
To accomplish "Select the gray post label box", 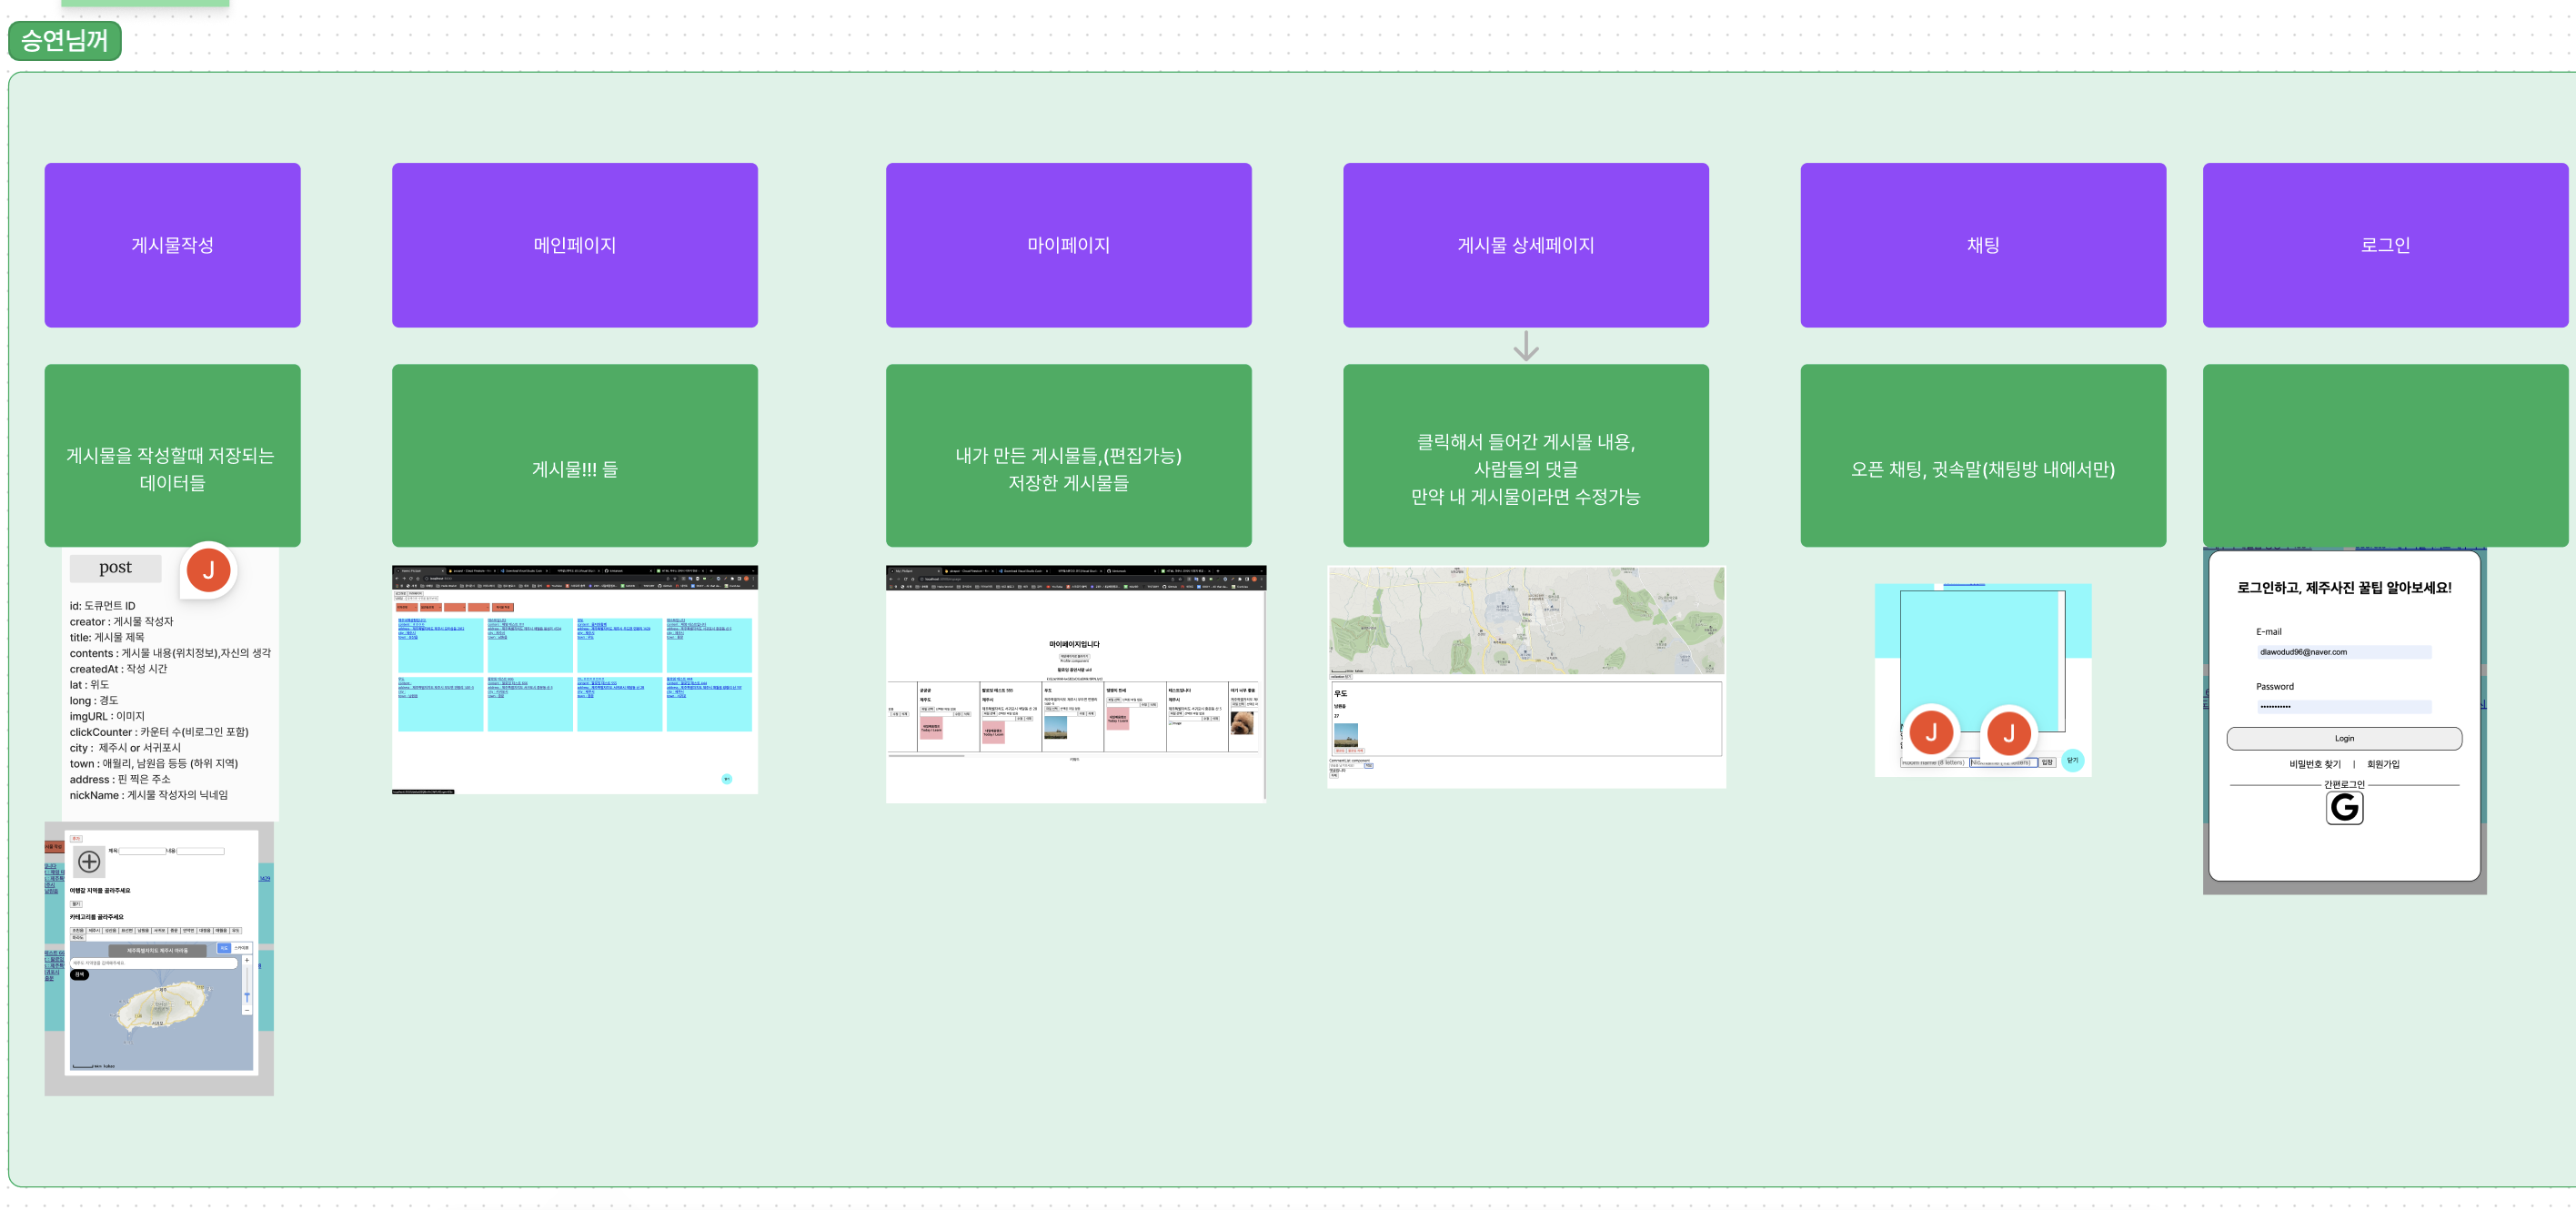I will 115,568.
